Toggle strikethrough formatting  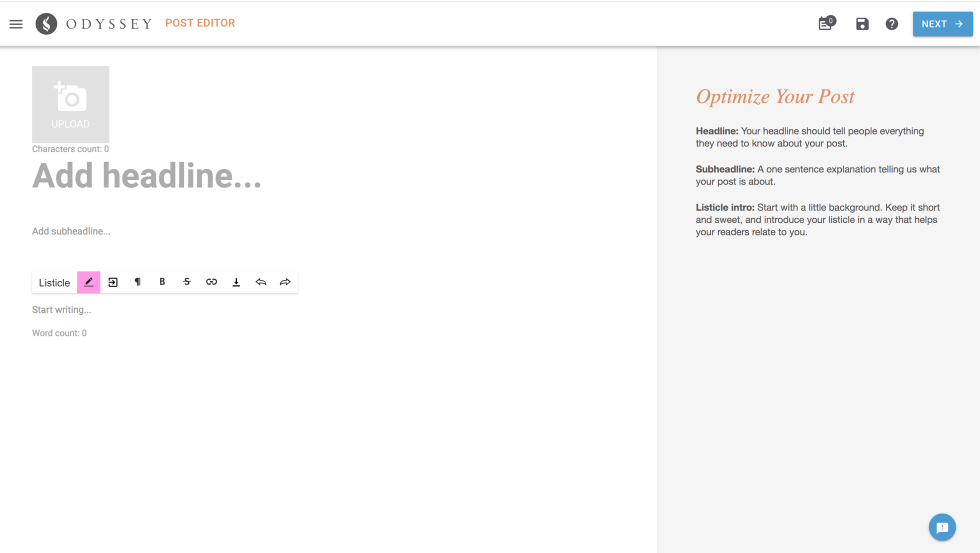[x=187, y=282]
